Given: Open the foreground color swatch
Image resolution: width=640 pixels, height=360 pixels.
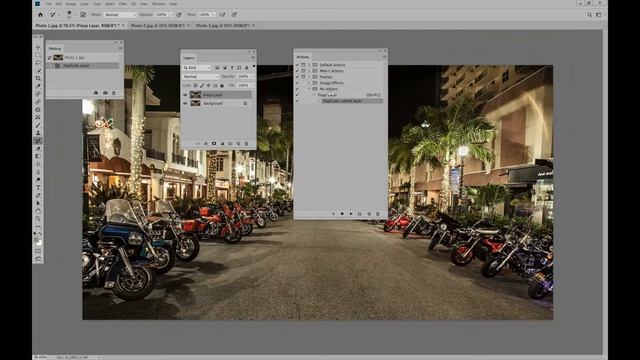Looking at the screenshot, I should pyautogui.click(x=37, y=240).
